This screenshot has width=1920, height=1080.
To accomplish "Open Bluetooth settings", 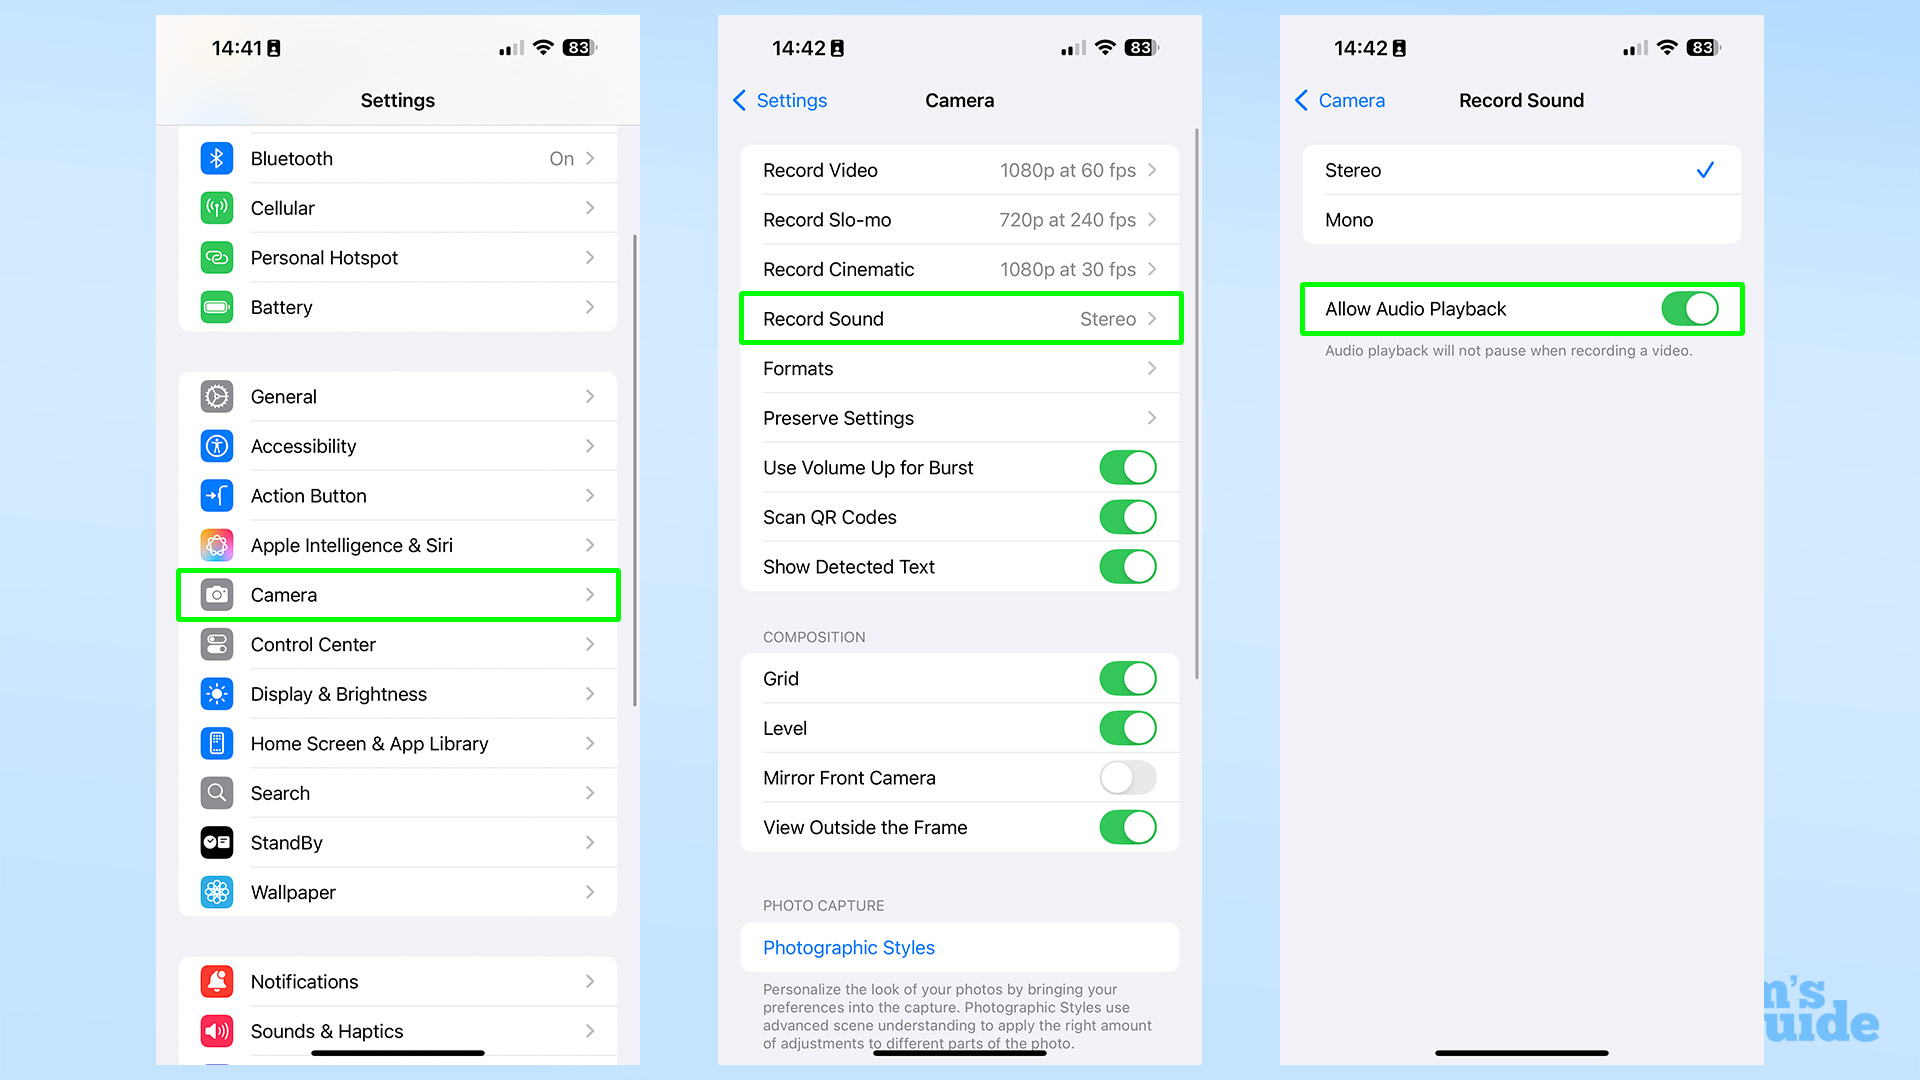I will click(x=400, y=158).
